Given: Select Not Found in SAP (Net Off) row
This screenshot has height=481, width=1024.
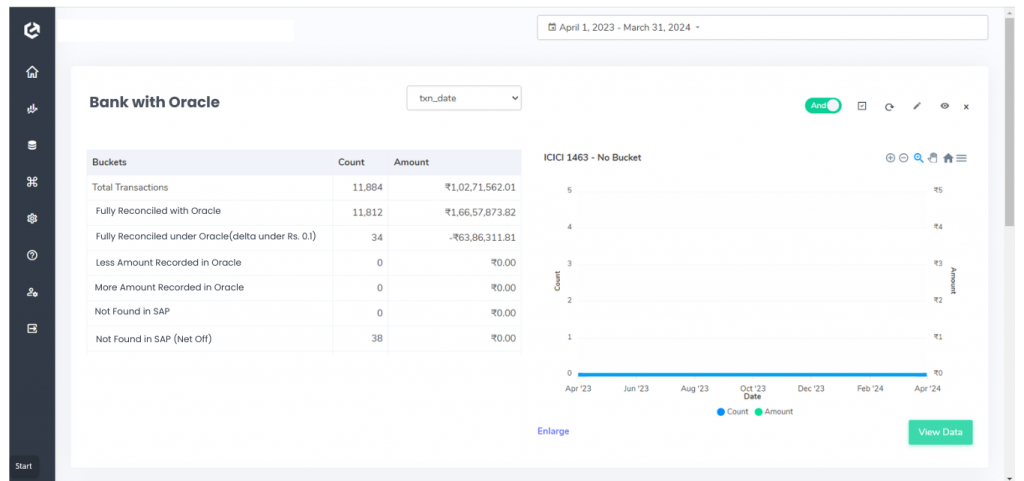Looking at the screenshot, I should (304, 339).
